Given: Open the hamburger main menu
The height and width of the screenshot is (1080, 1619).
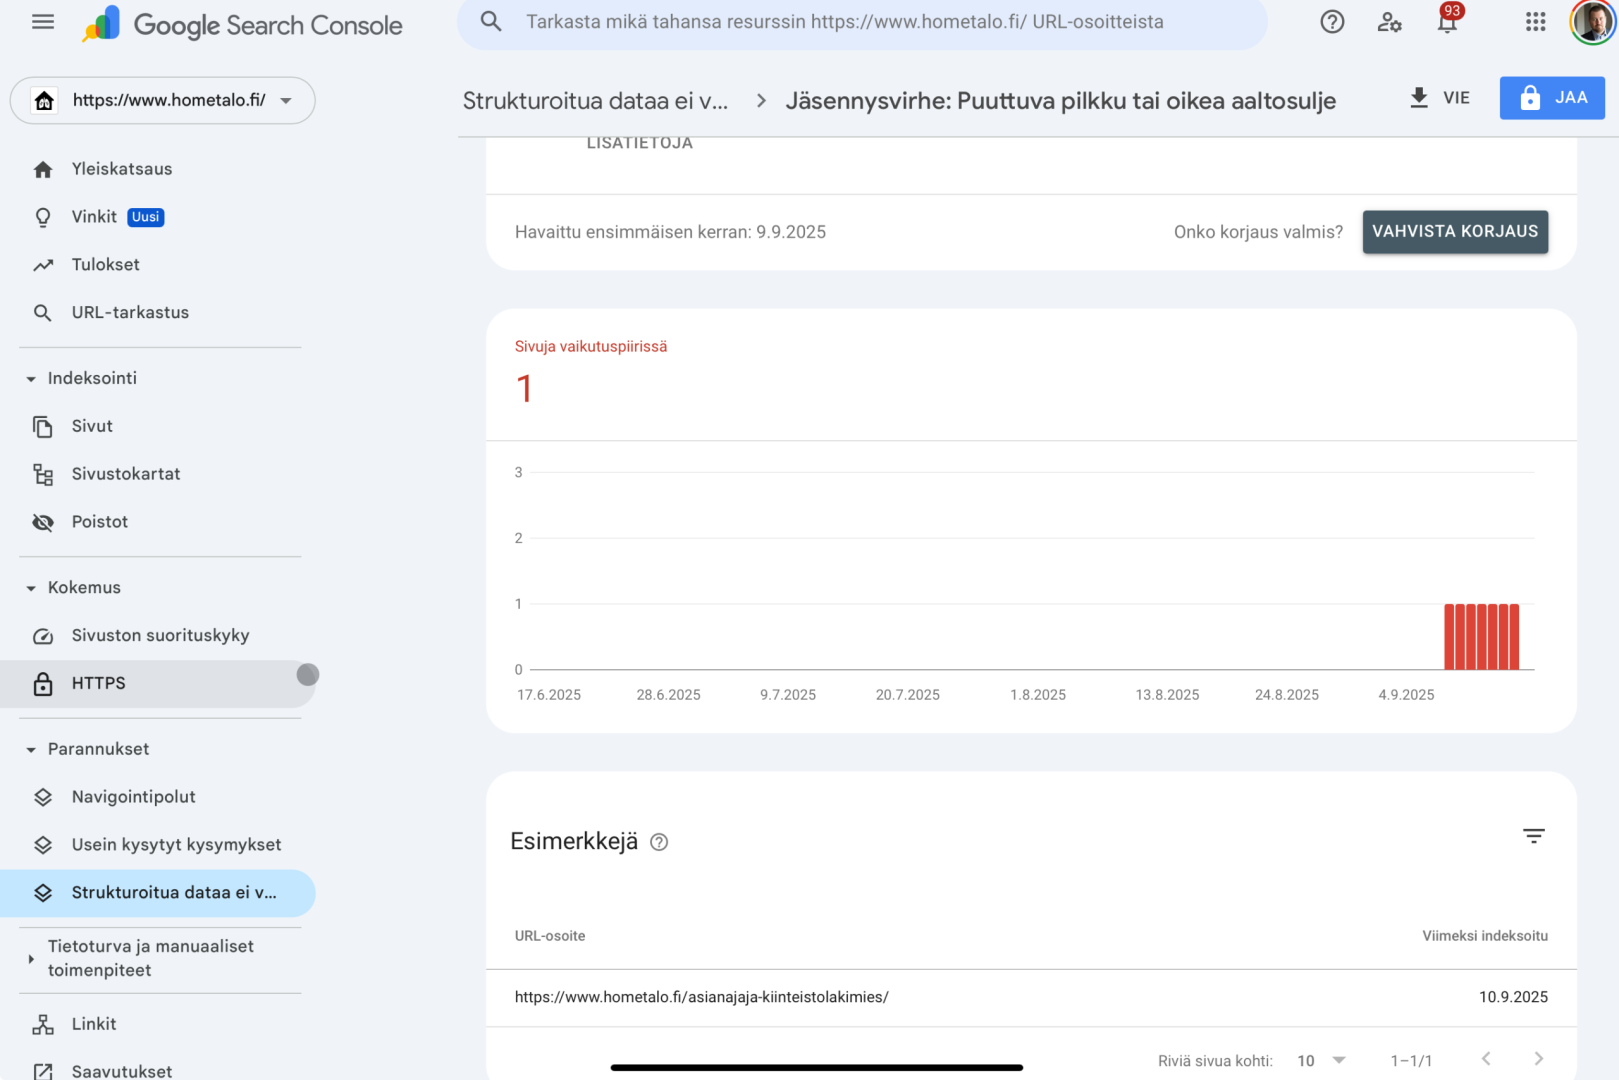Looking at the screenshot, I should [43, 22].
